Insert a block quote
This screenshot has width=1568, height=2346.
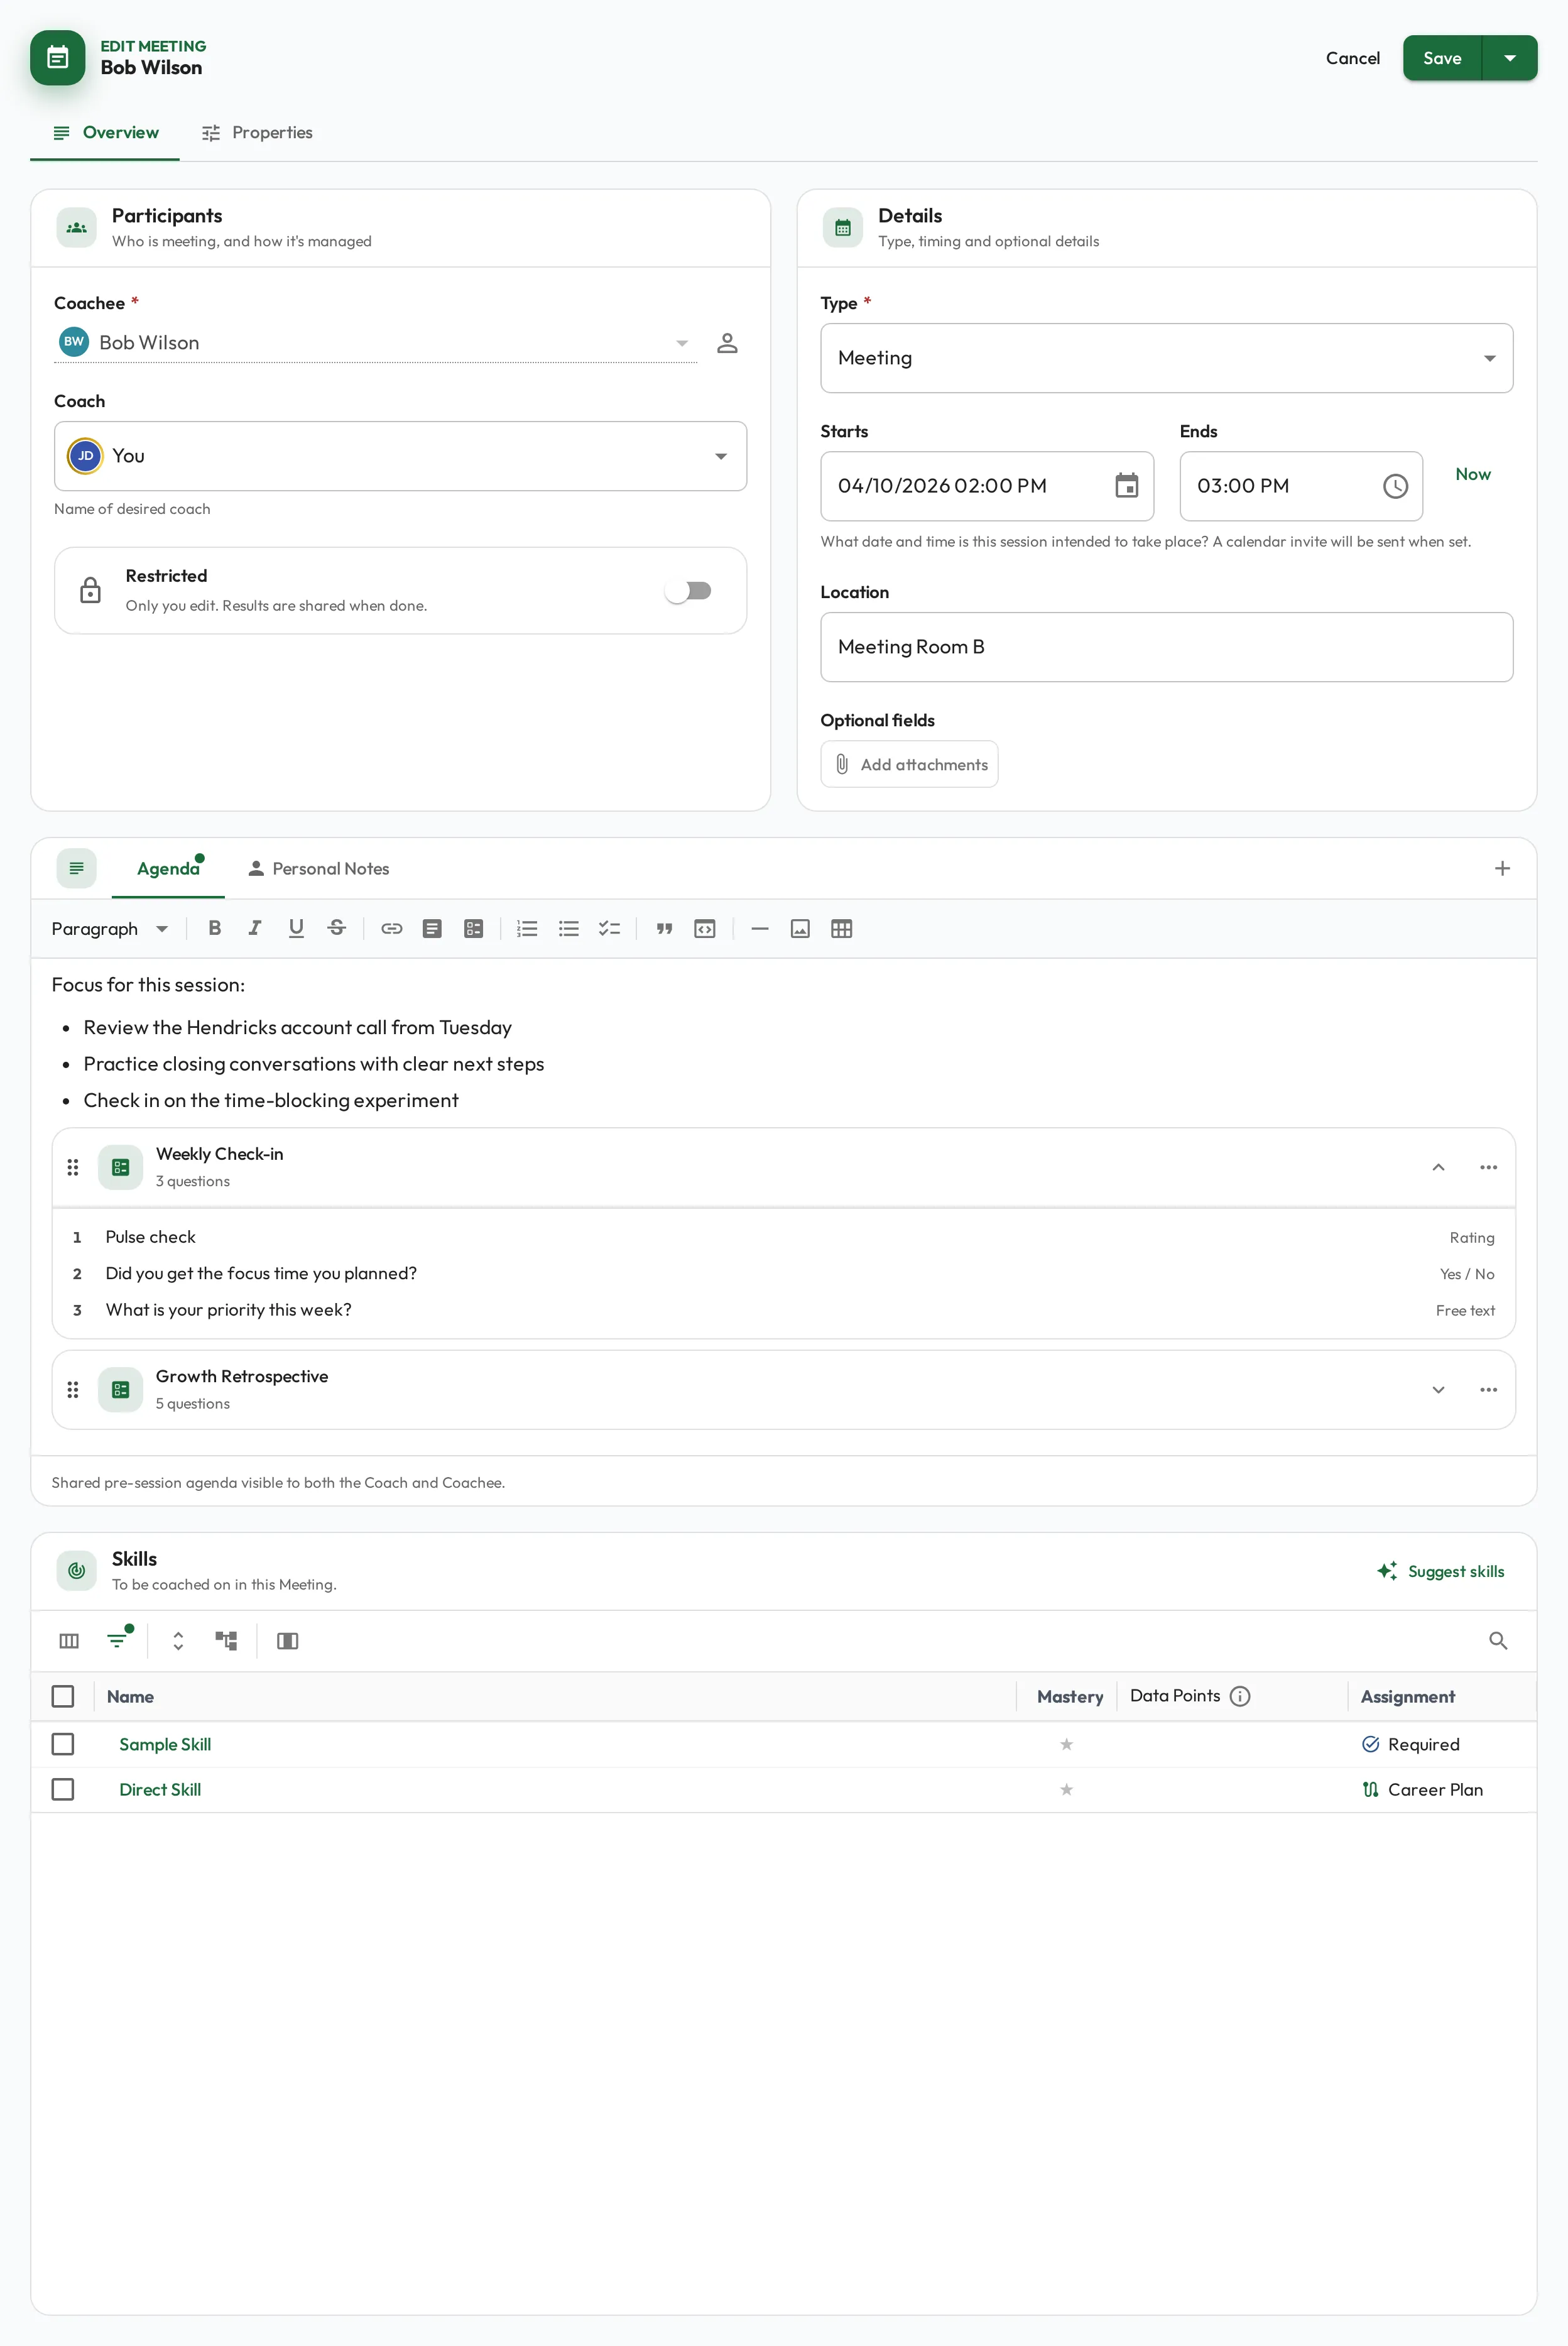(x=664, y=929)
